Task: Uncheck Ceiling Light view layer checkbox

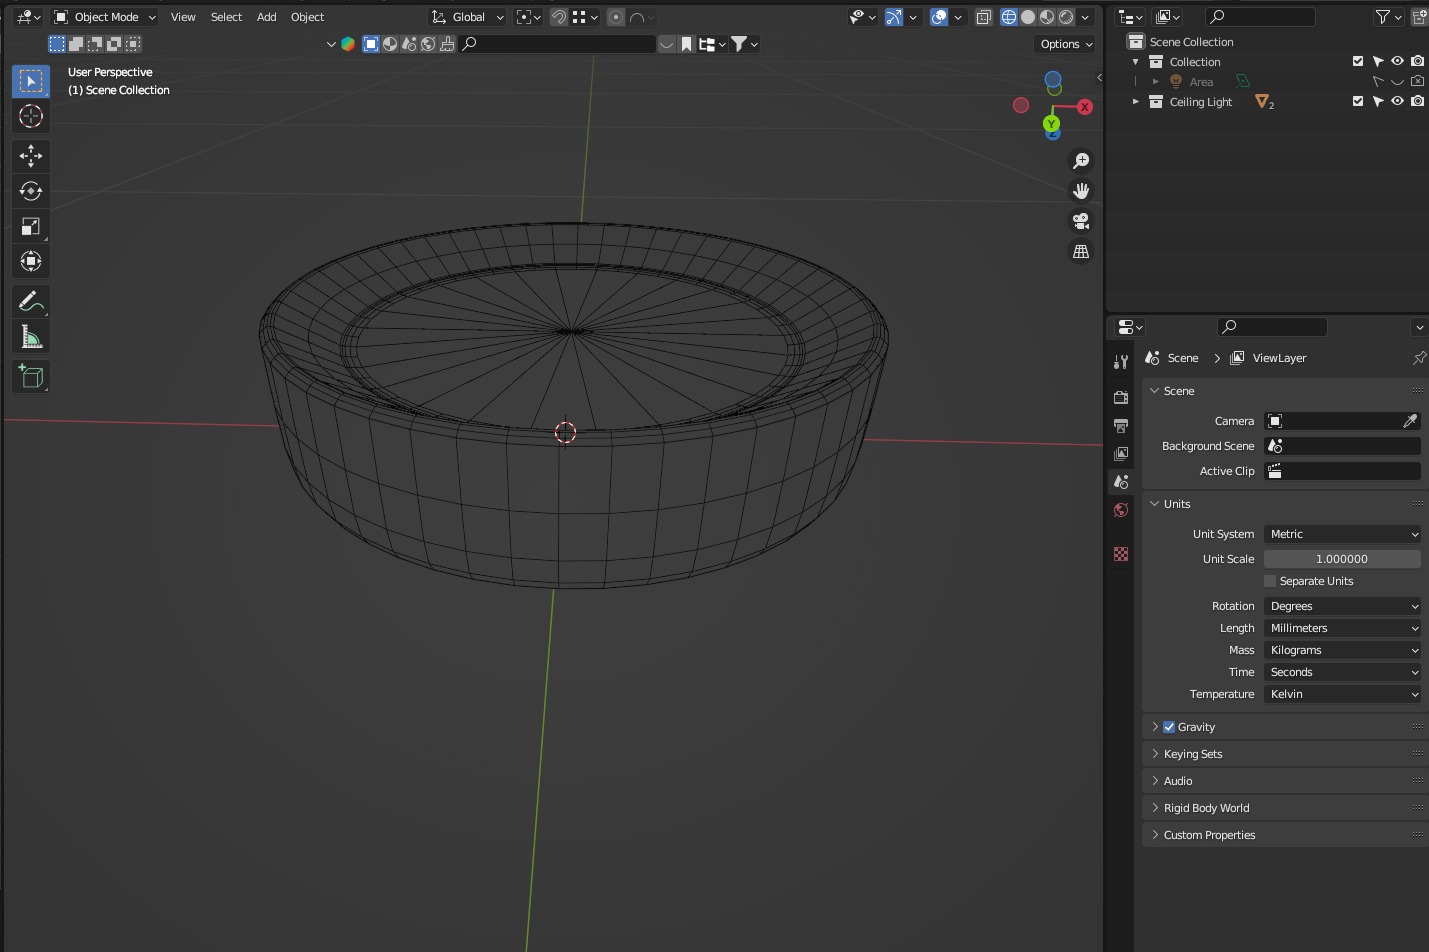Action: (x=1358, y=101)
